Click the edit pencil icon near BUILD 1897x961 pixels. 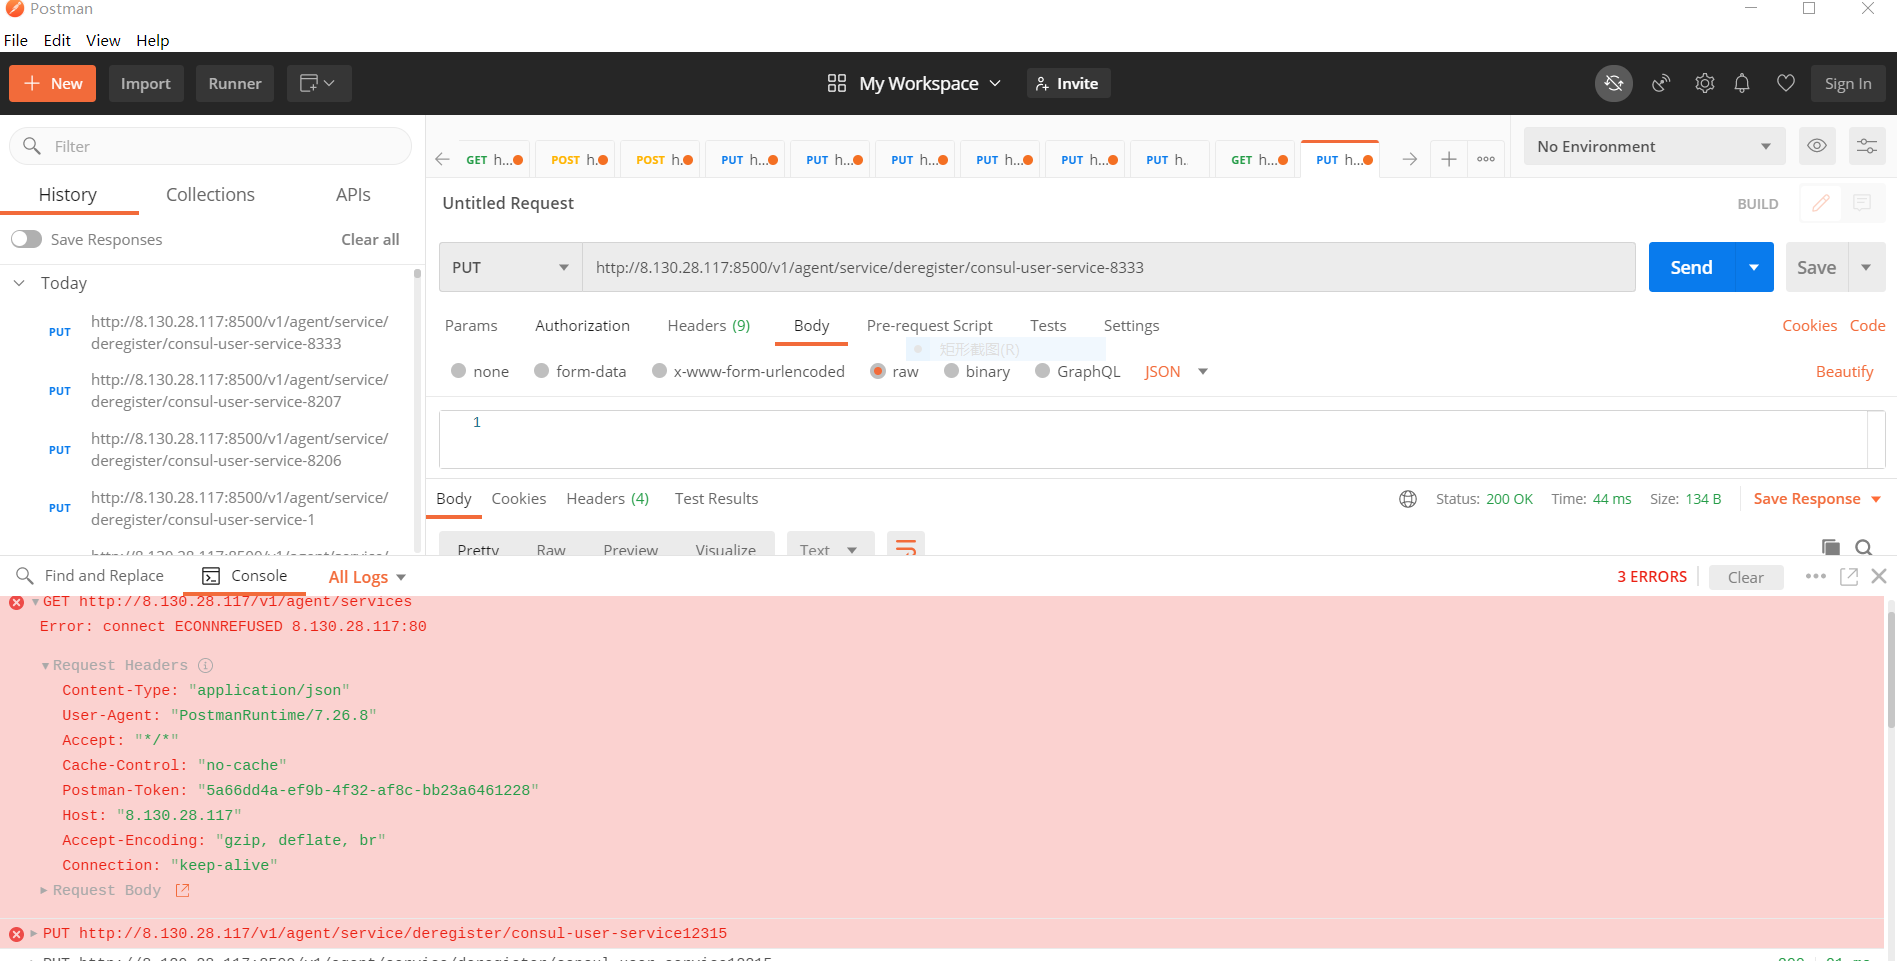pos(1821,203)
